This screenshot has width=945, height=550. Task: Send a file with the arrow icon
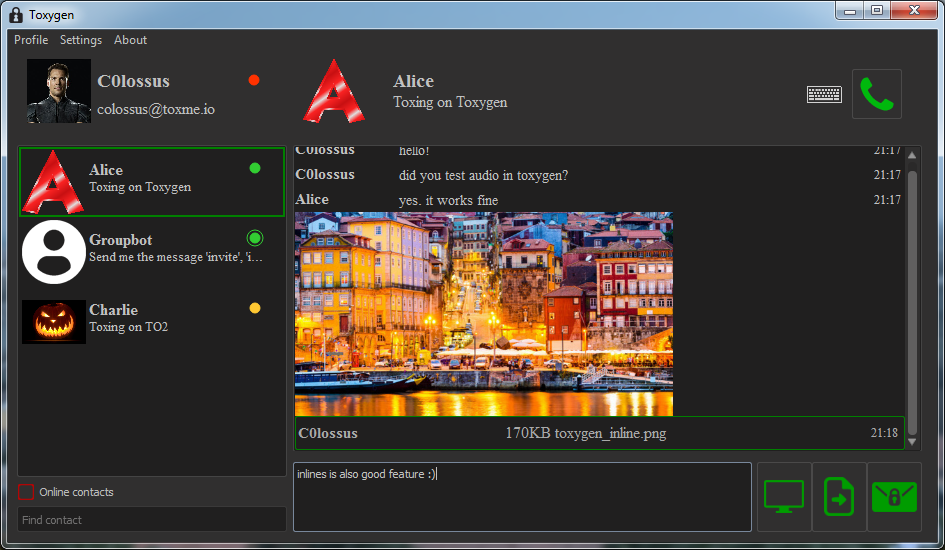click(x=839, y=497)
